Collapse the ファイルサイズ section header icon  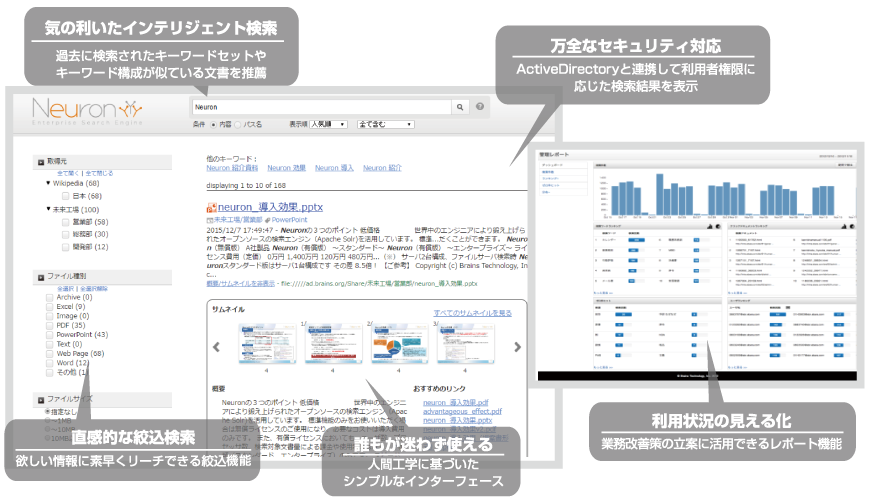click(x=41, y=400)
